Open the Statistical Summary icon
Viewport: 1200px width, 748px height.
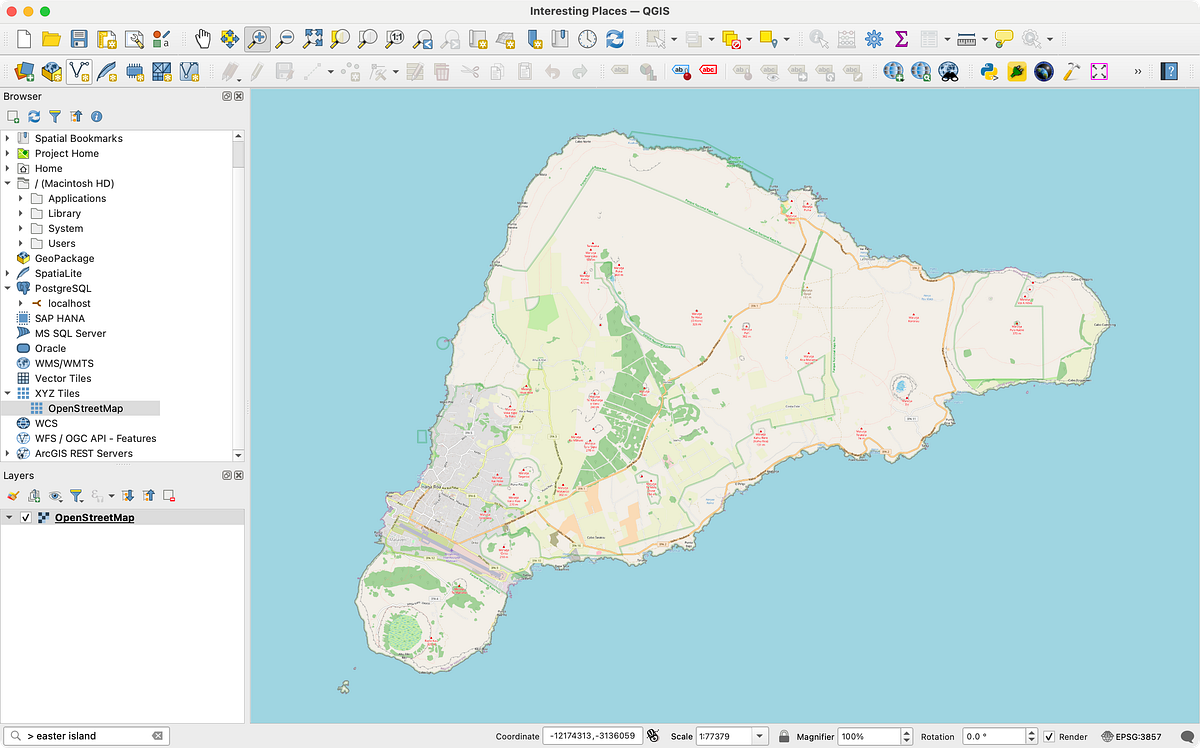point(901,38)
